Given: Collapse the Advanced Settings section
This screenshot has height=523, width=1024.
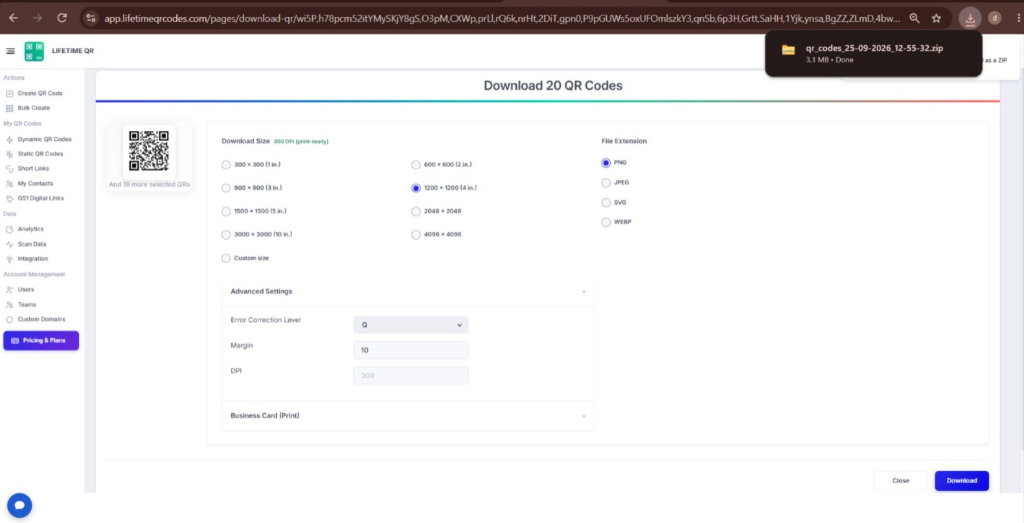Looking at the screenshot, I should pos(408,292).
